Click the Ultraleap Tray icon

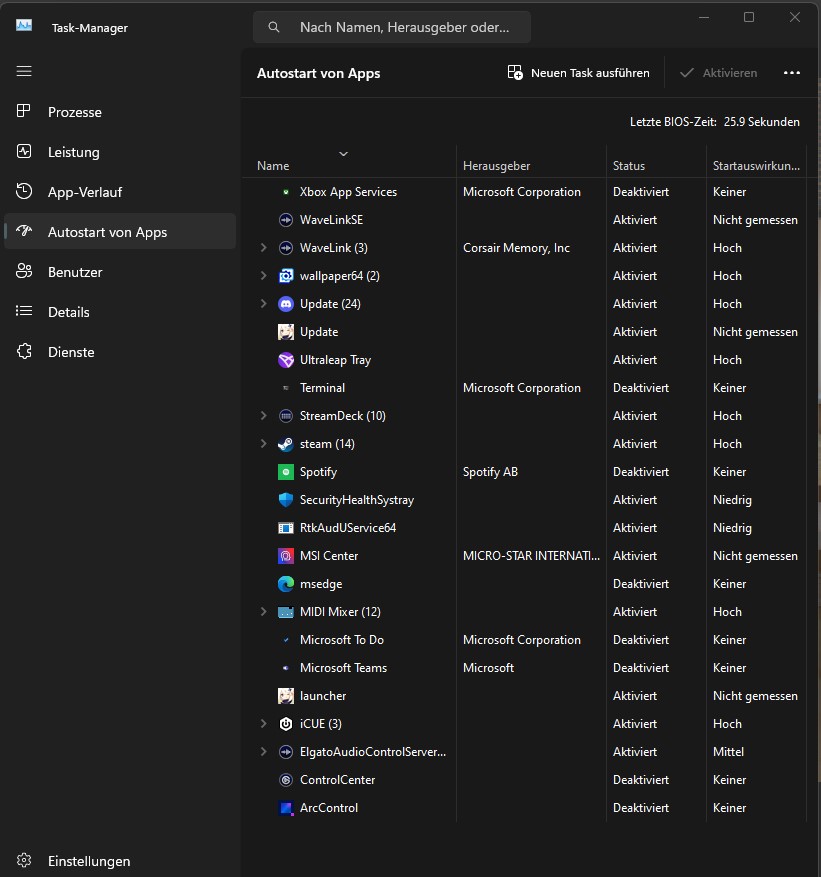[x=286, y=360]
